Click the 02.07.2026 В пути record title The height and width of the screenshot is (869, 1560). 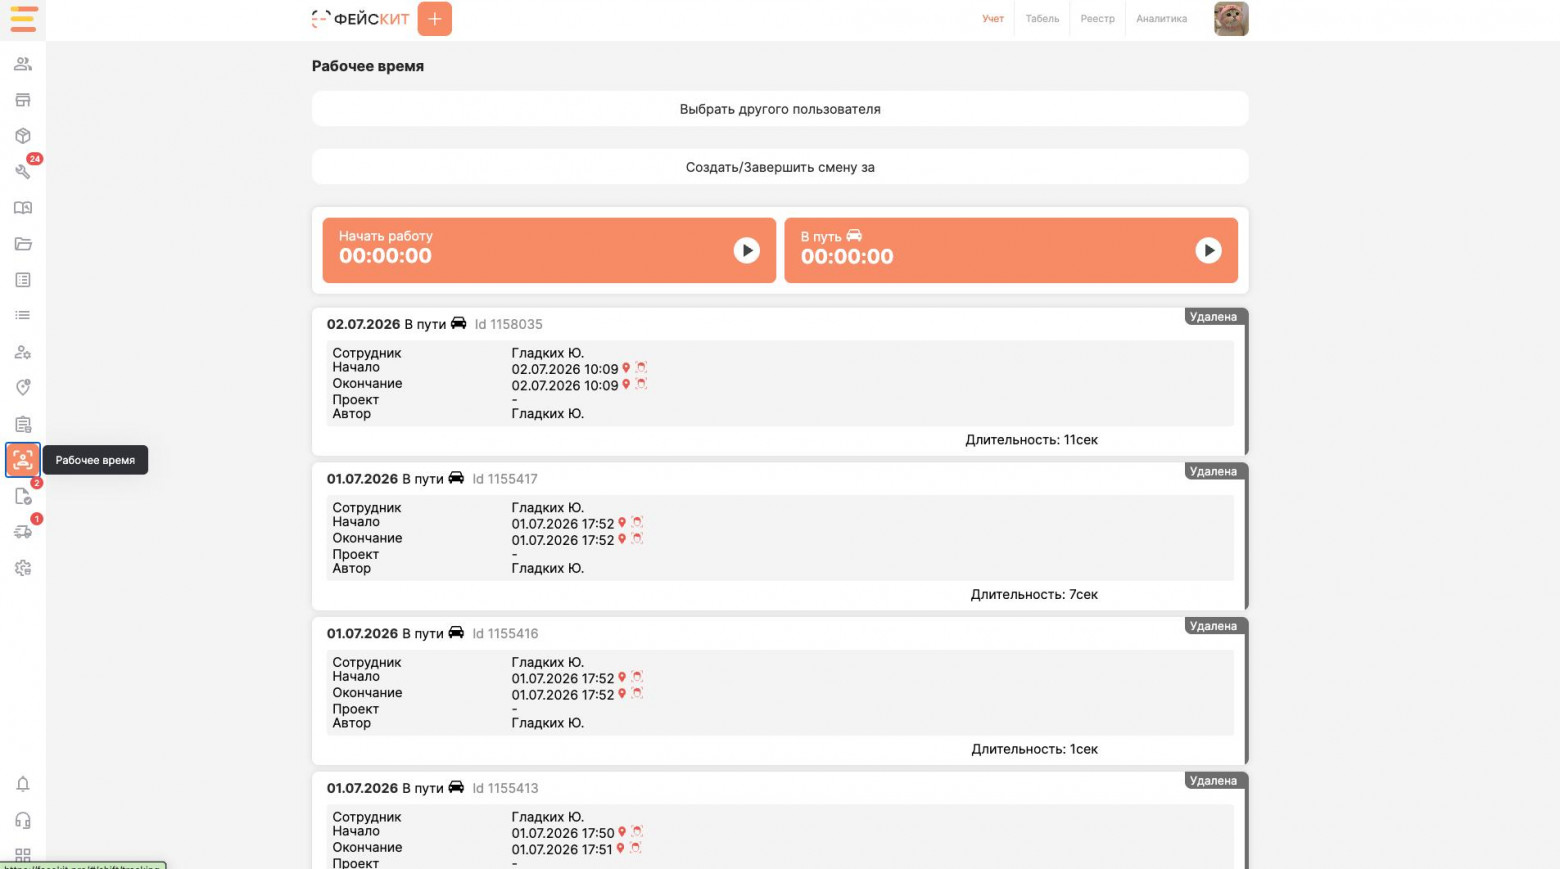386,324
